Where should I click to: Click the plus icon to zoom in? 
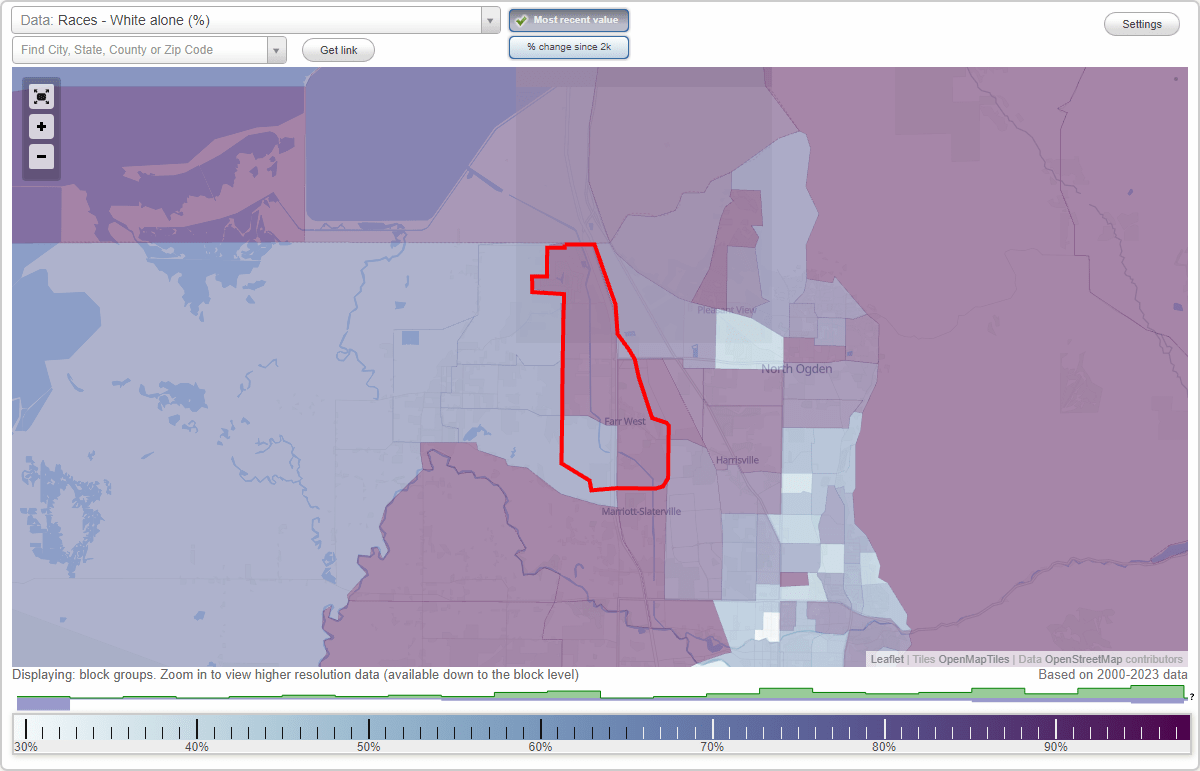[41, 127]
